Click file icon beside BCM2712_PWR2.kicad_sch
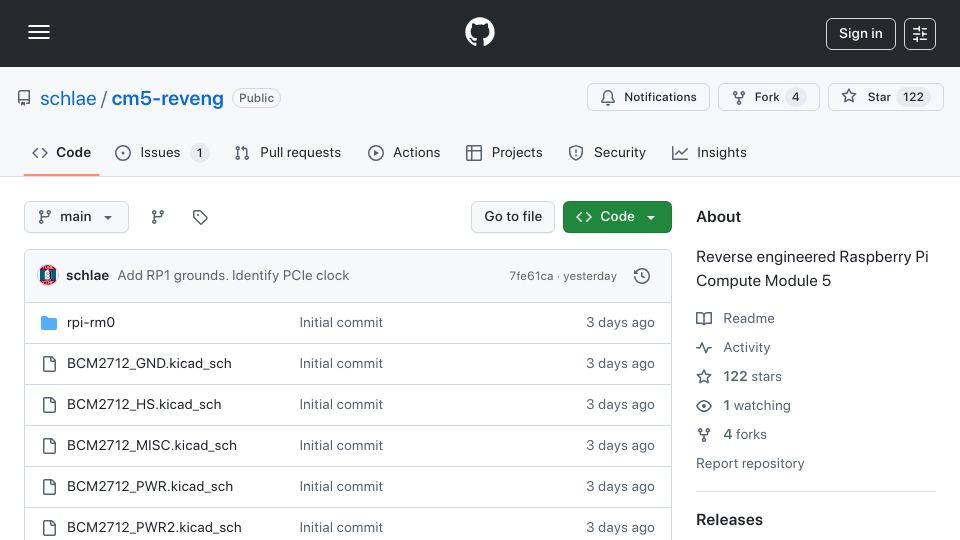Viewport: 960px width, 540px height. [x=50, y=528]
